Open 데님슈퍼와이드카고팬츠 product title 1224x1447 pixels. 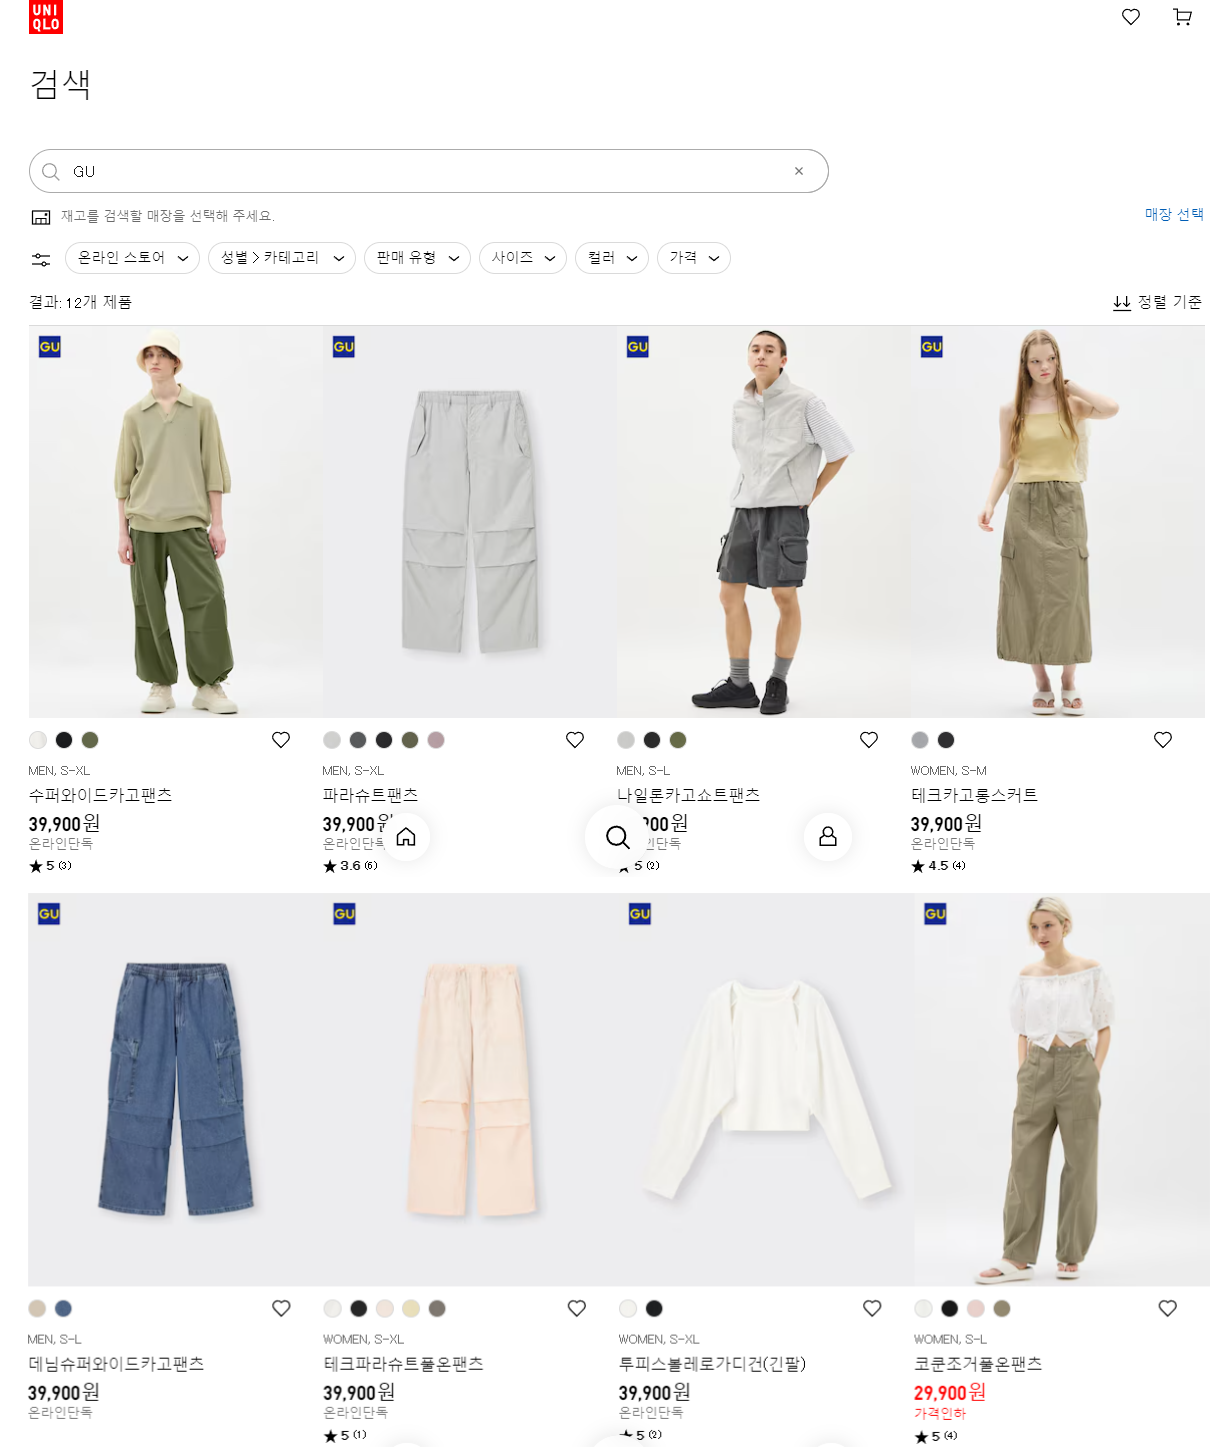(x=116, y=1364)
